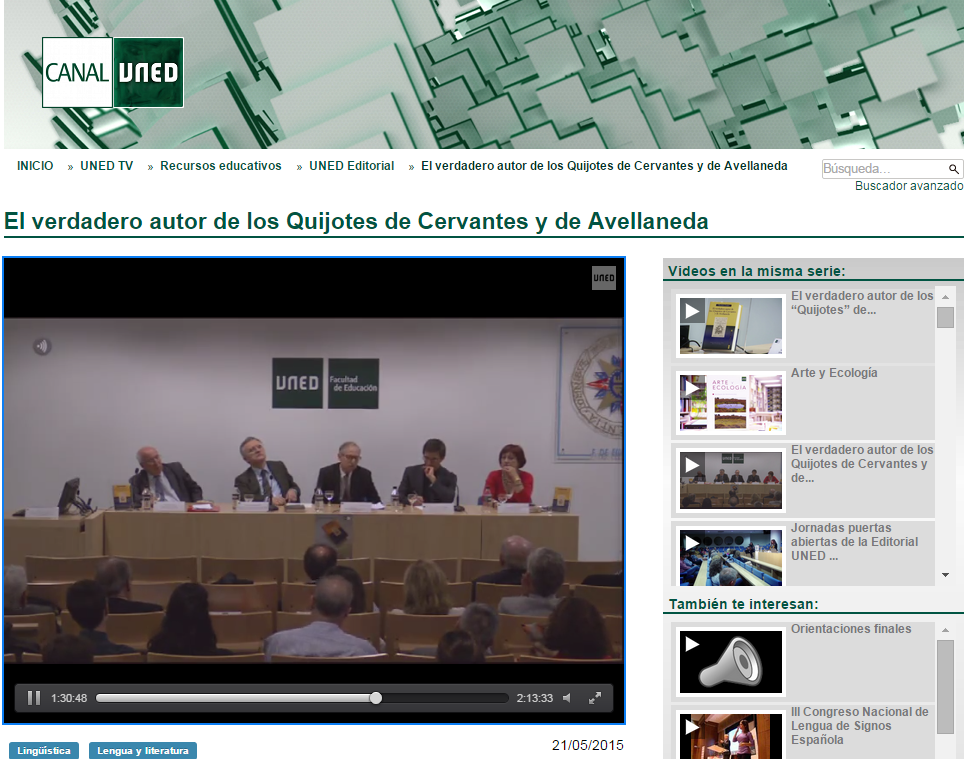Image resolution: width=965 pixels, height=759 pixels.
Task: Play the panel discussion thumbnail in series
Action: coord(731,480)
